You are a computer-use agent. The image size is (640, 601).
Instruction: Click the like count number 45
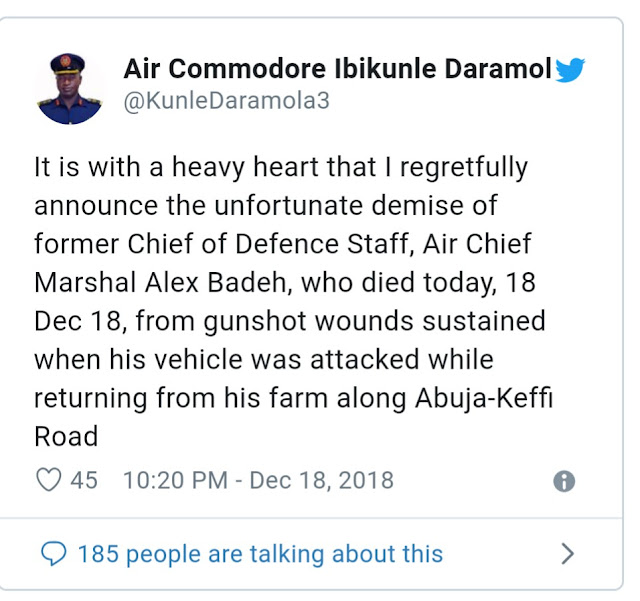pos(84,480)
